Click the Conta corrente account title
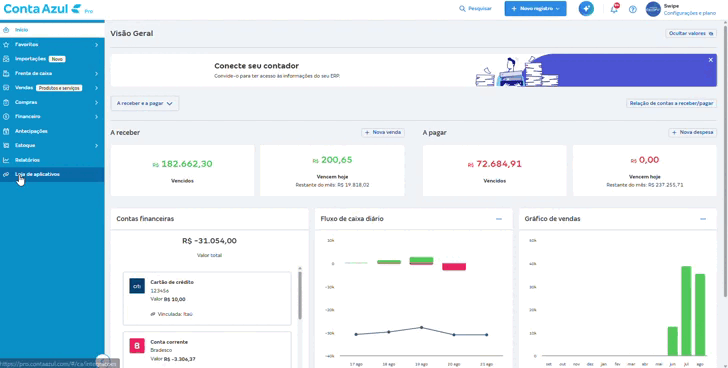 169,342
